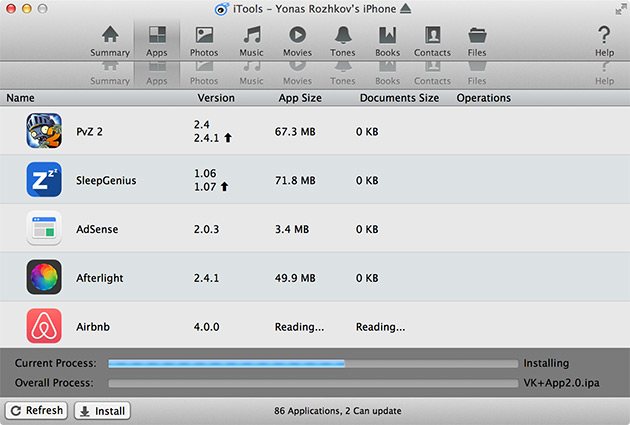Click the iTools logo in title bar
This screenshot has height=425, width=630.
221,9
